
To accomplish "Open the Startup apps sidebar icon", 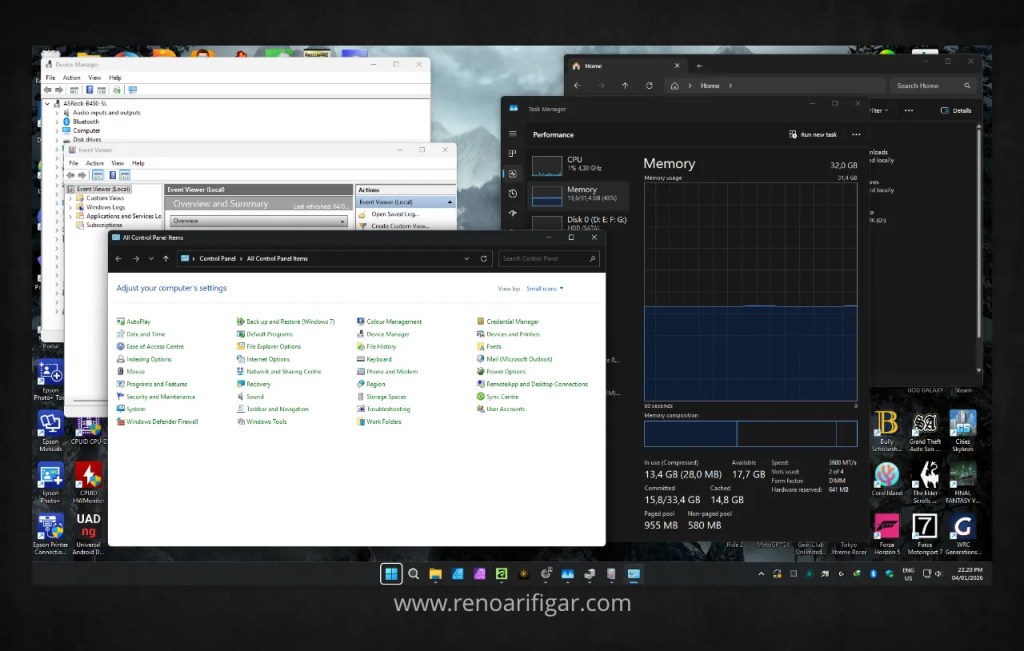I will tap(513, 213).
